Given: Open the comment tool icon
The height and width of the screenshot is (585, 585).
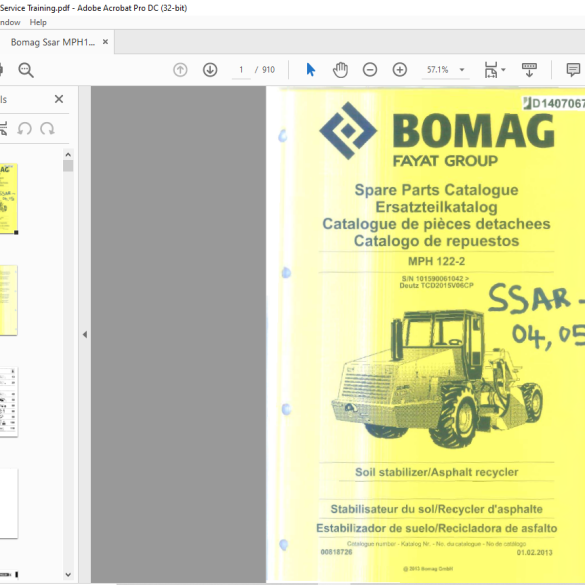Looking at the screenshot, I should point(573,70).
